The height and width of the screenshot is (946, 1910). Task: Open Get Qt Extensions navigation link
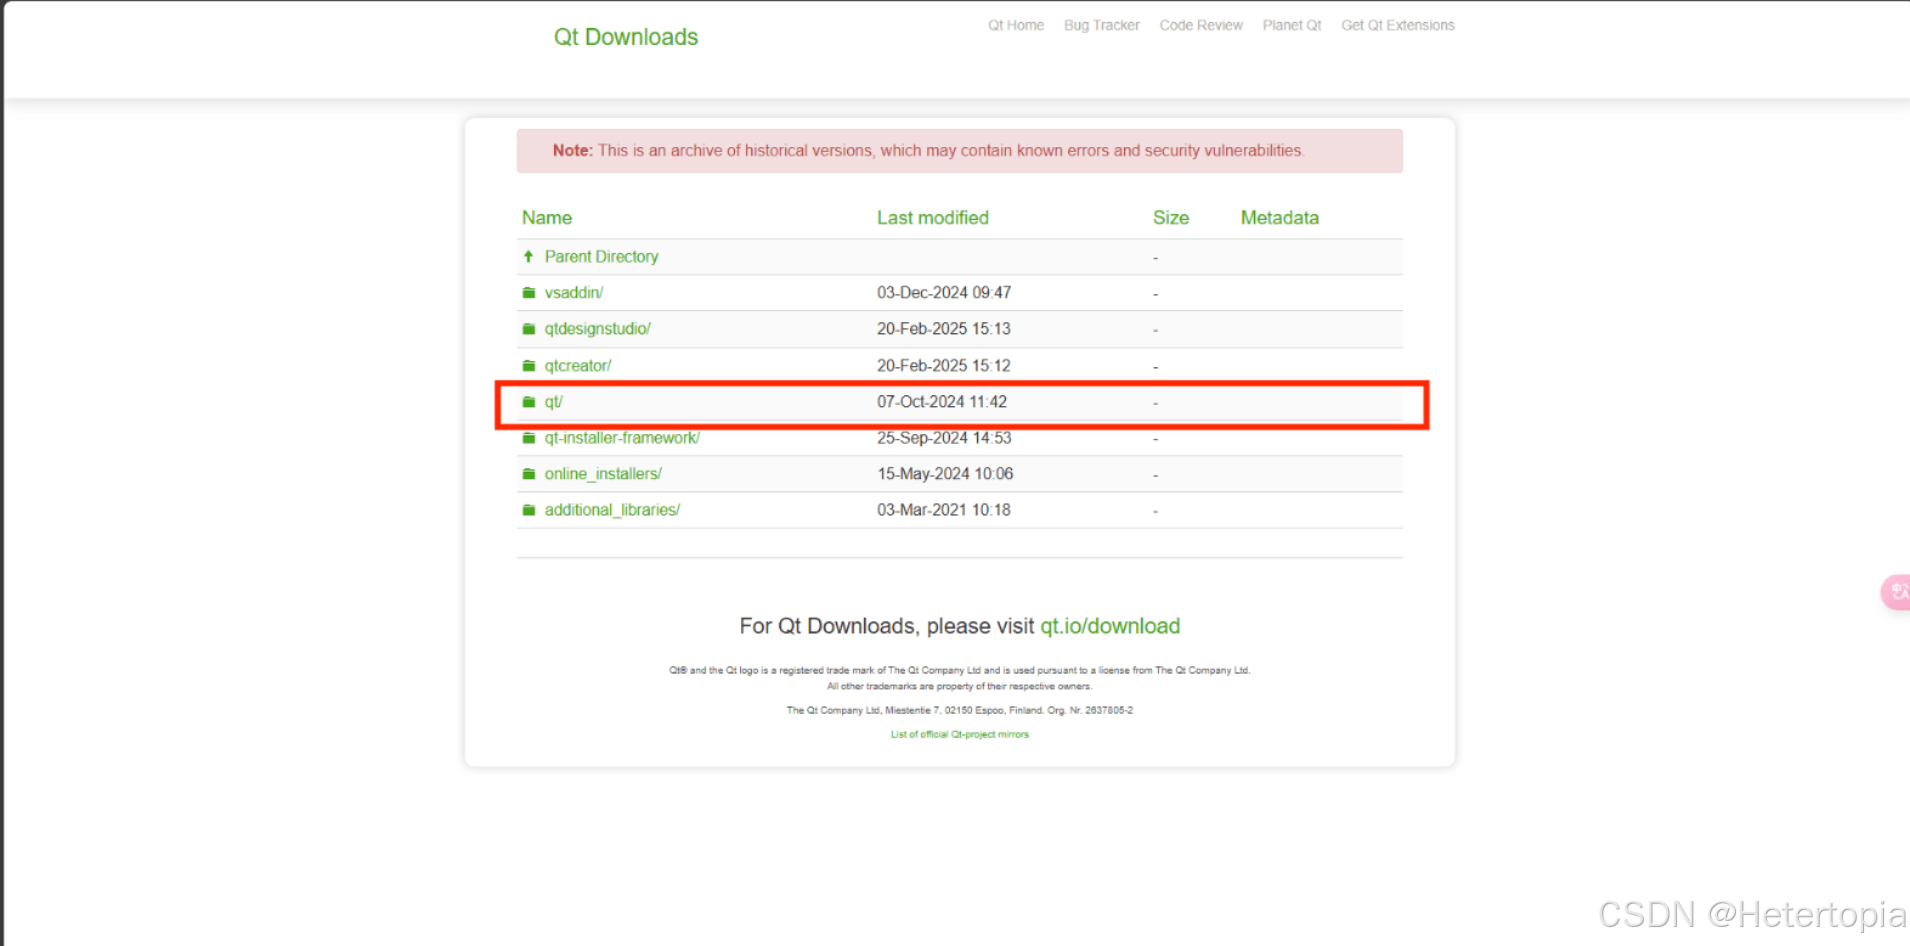(x=1398, y=26)
